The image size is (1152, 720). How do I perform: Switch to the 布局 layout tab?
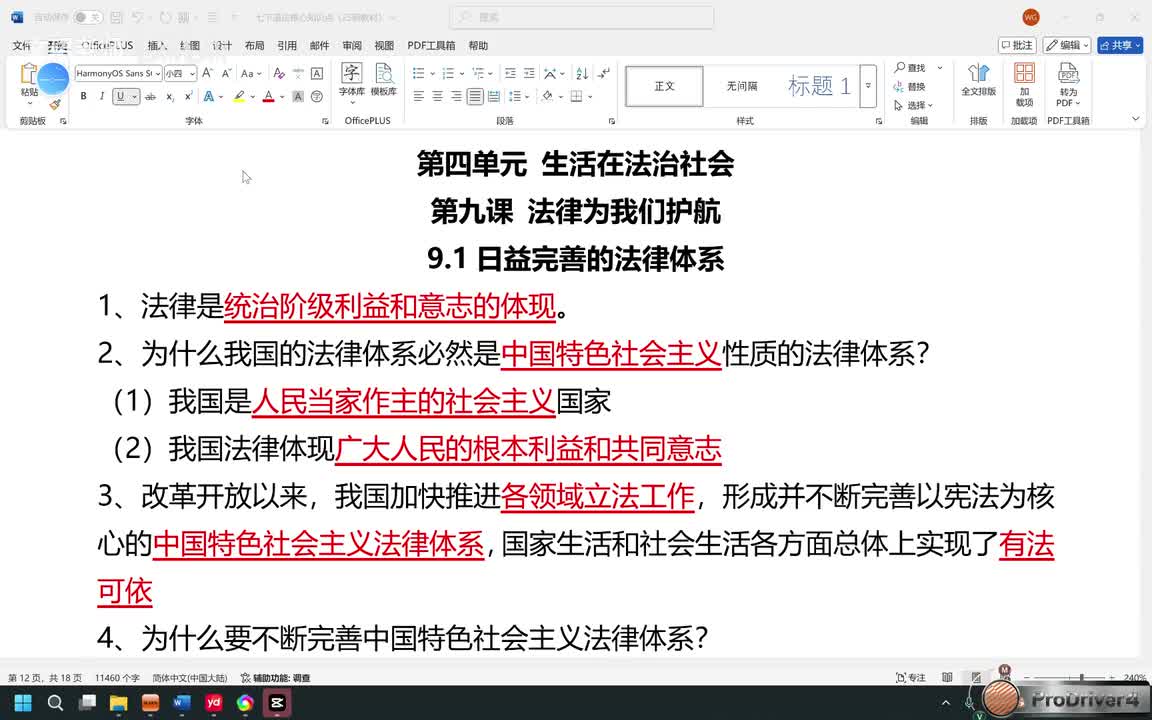[254, 46]
